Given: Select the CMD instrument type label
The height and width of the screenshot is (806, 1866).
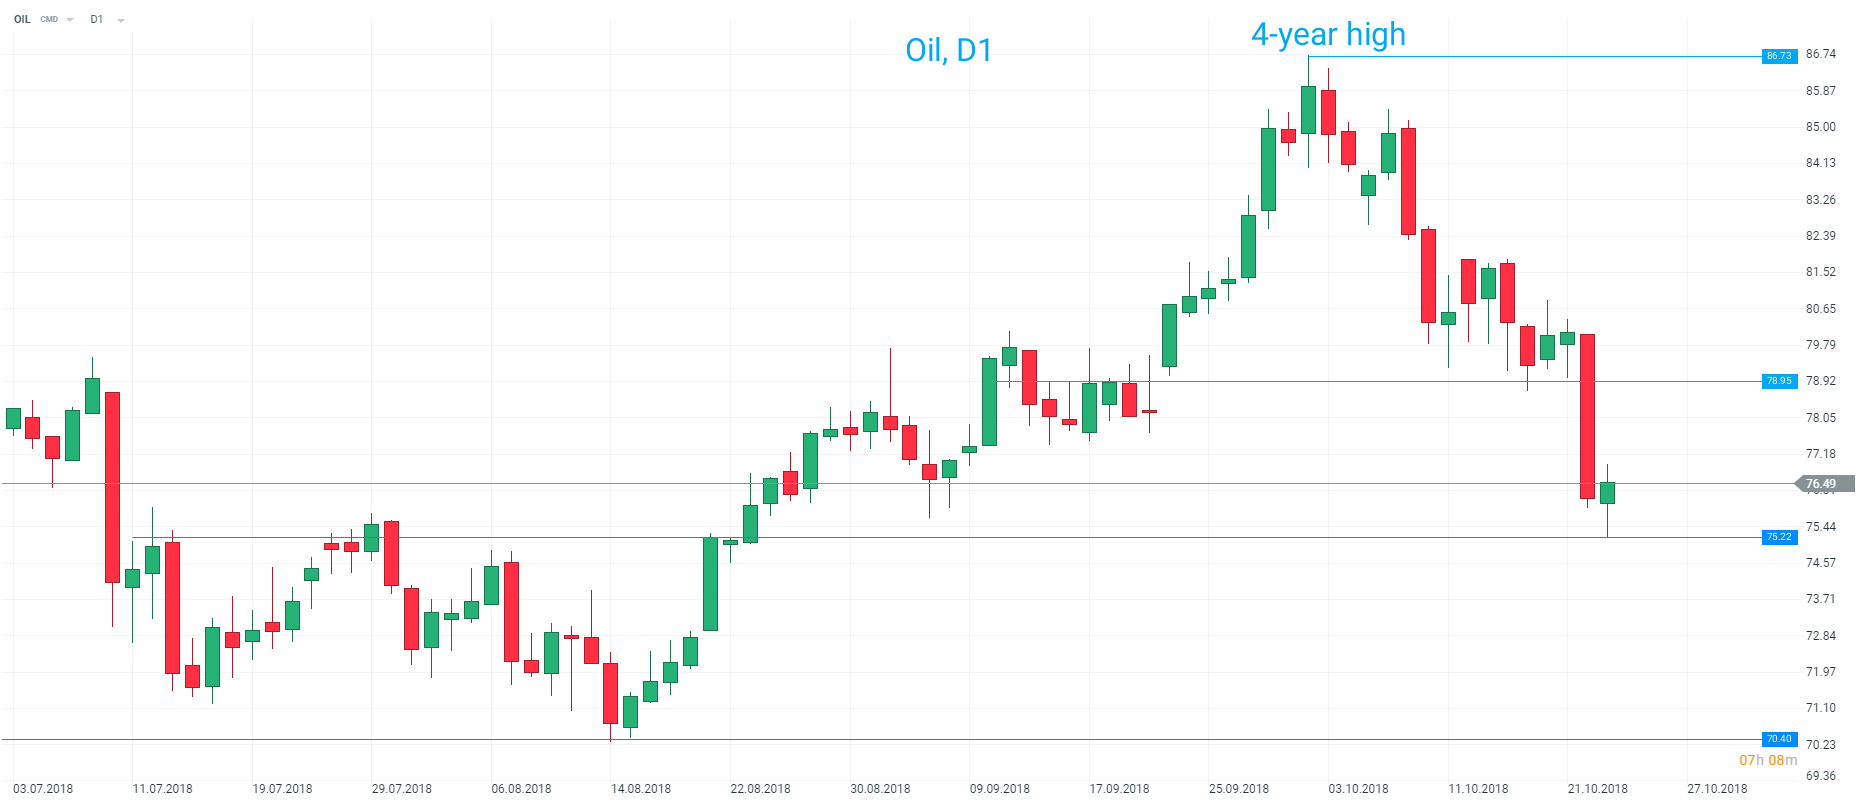Looking at the screenshot, I should 49,19.
